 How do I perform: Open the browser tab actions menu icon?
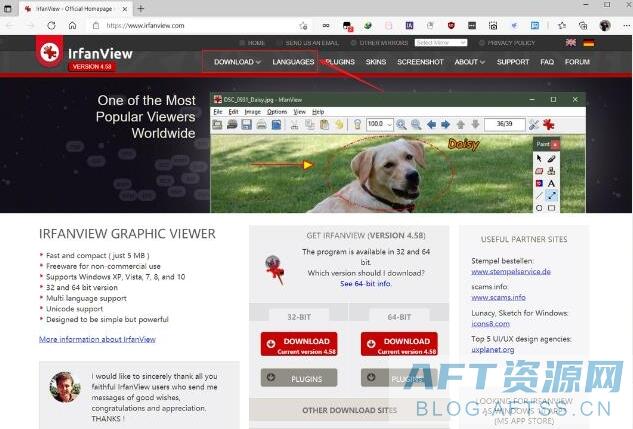click(7, 8)
